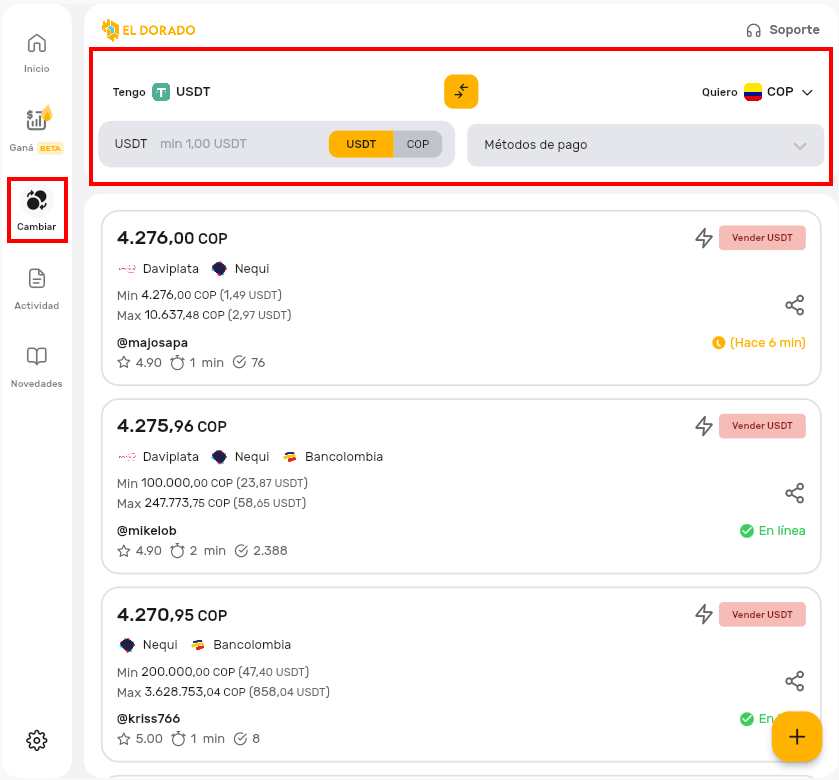Expand the Quiero COP currency dropdown
Viewport: 839px width, 780px height.
(758, 92)
